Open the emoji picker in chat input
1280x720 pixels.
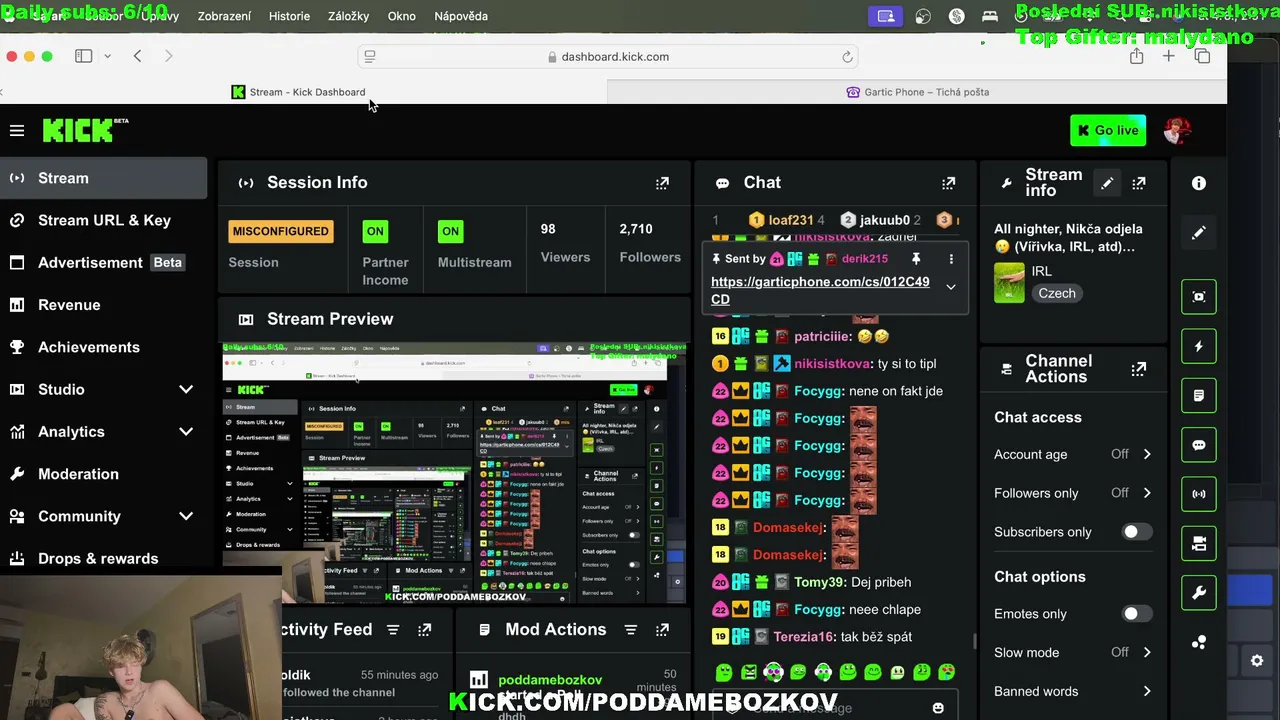(938, 708)
